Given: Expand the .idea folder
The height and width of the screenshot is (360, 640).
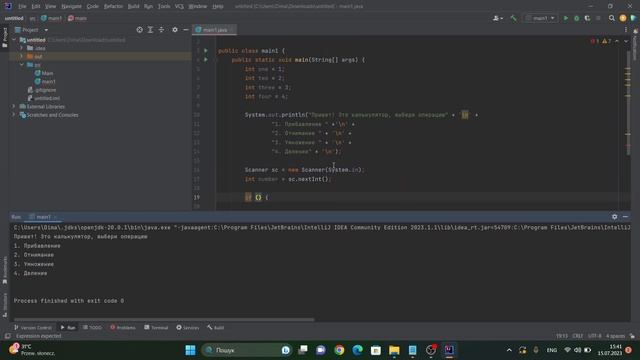Looking at the screenshot, I should pos(22,48).
